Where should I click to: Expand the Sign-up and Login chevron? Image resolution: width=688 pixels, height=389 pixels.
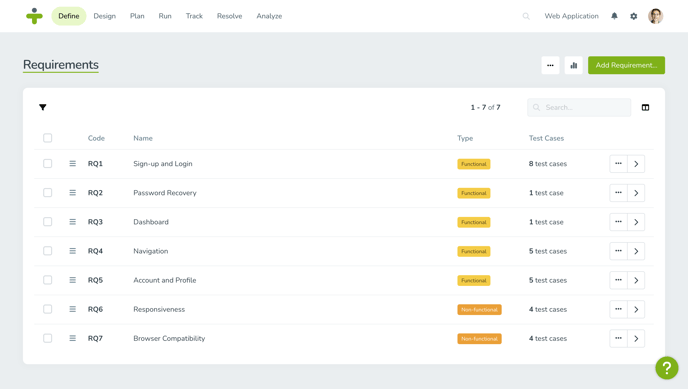636,164
